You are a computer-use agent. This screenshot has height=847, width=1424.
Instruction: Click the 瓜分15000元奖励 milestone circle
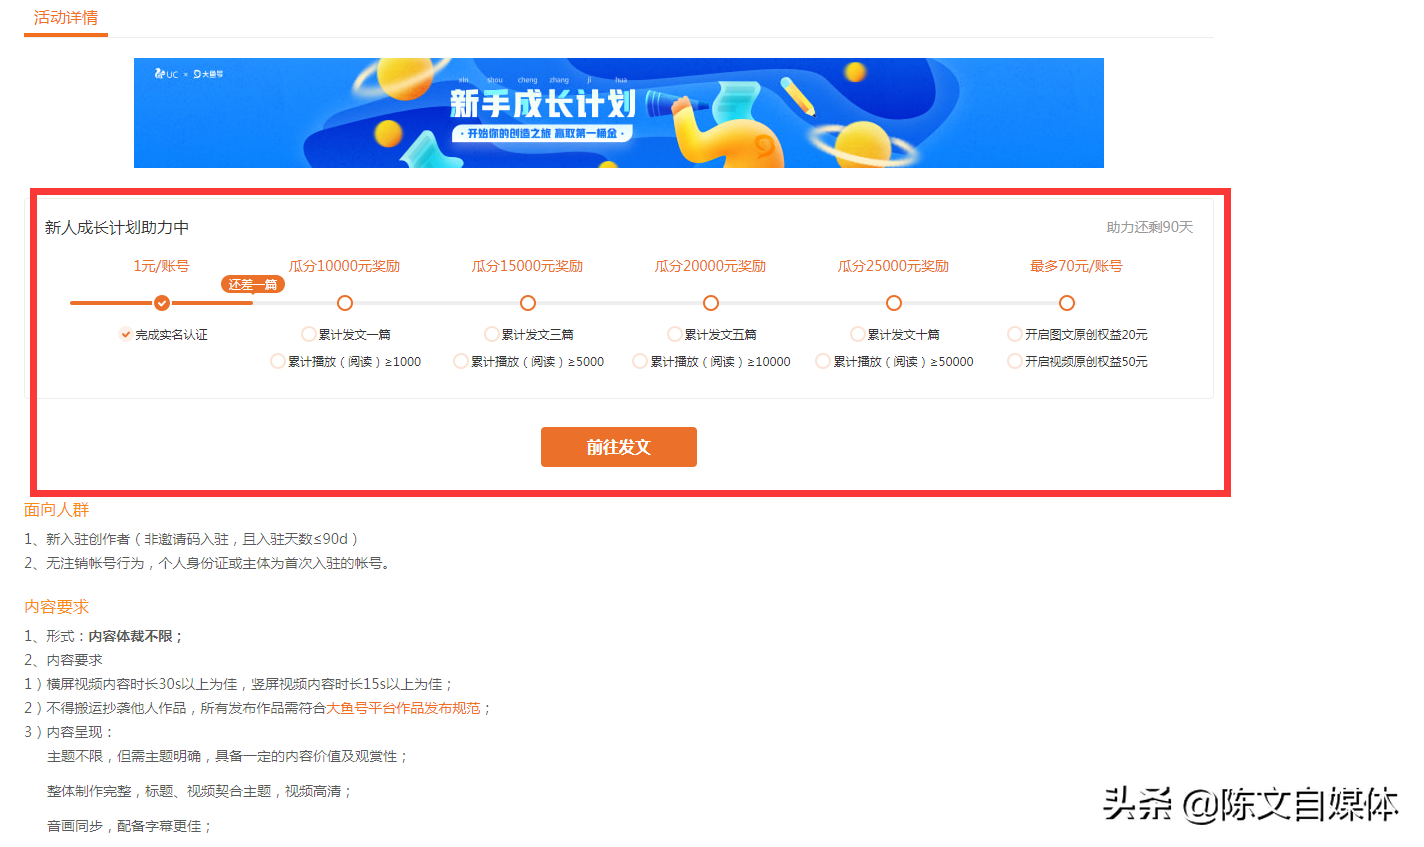tap(528, 302)
